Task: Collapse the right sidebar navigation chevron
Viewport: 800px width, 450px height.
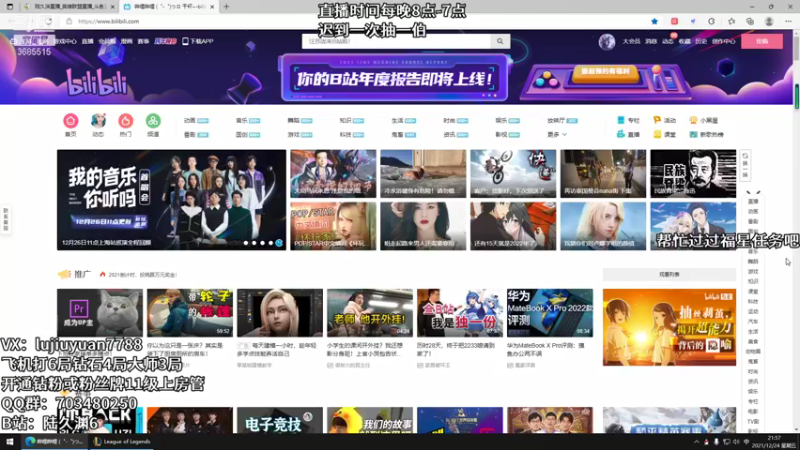Action: click(753, 193)
